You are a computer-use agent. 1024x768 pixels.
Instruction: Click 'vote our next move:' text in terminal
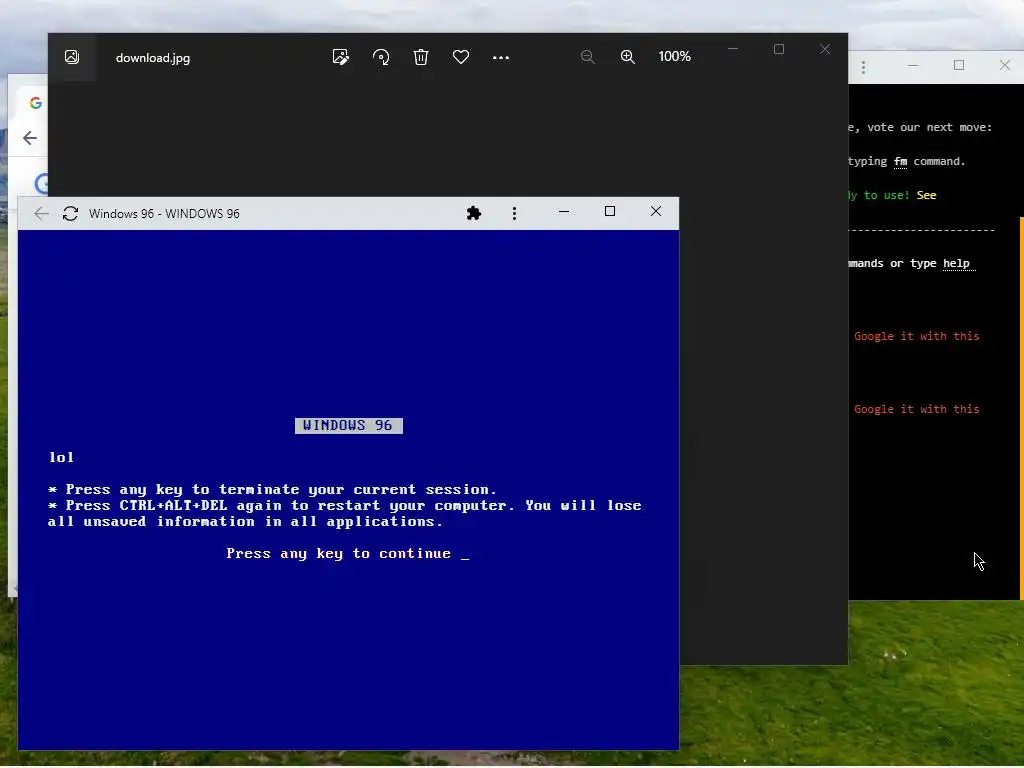pyautogui.click(x=929, y=127)
